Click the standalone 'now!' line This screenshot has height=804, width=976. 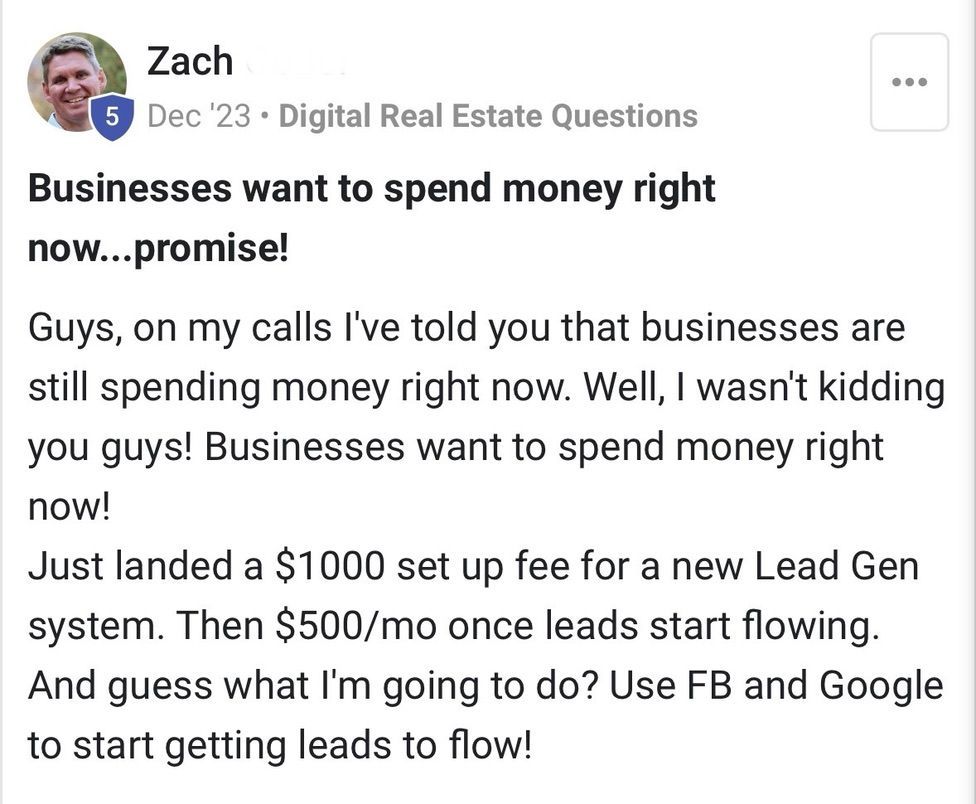click(69, 507)
